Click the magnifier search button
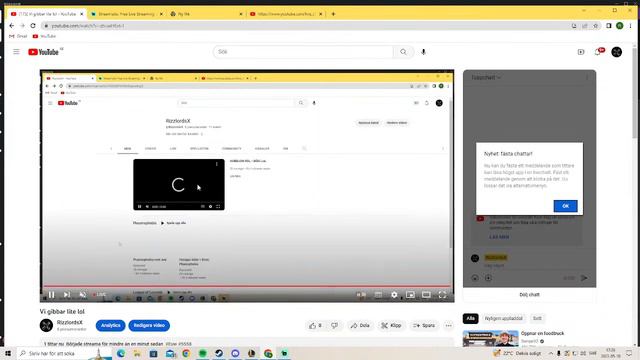 point(403,52)
